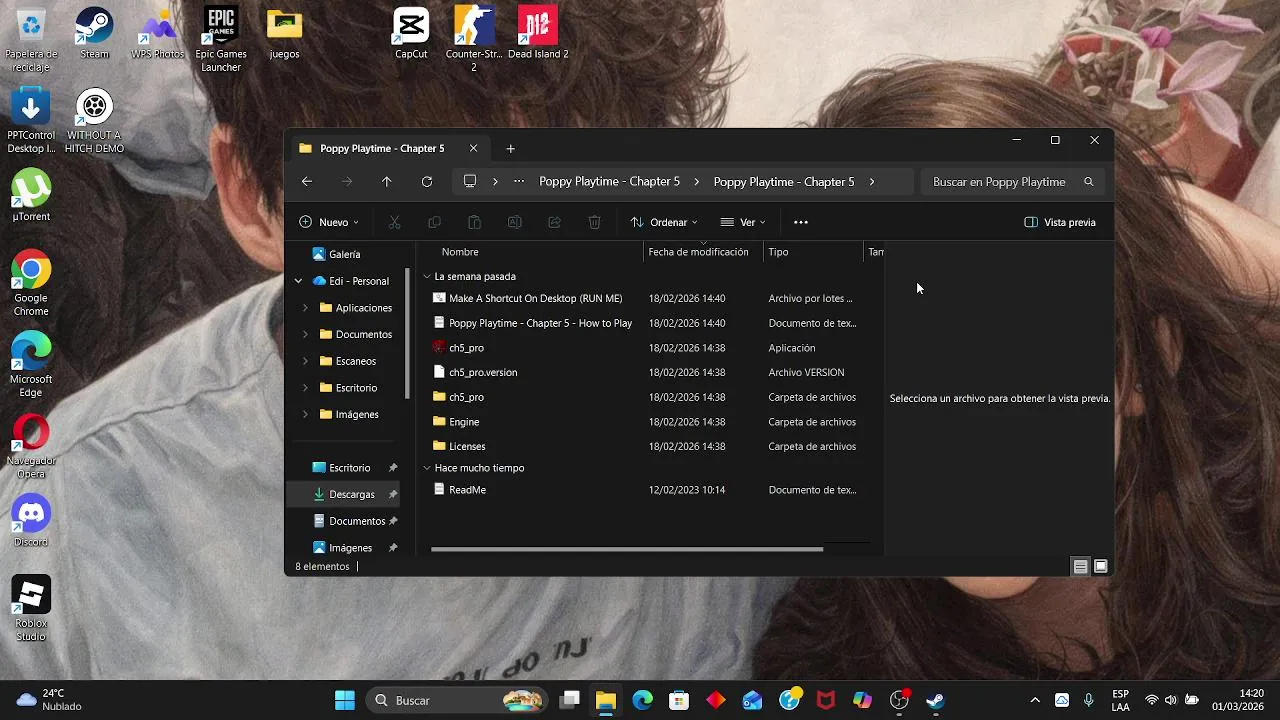Screen dimensions: 1280x720
Task: Switch to large thumbnails layout icon
Action: click(x=1101, y=566)
